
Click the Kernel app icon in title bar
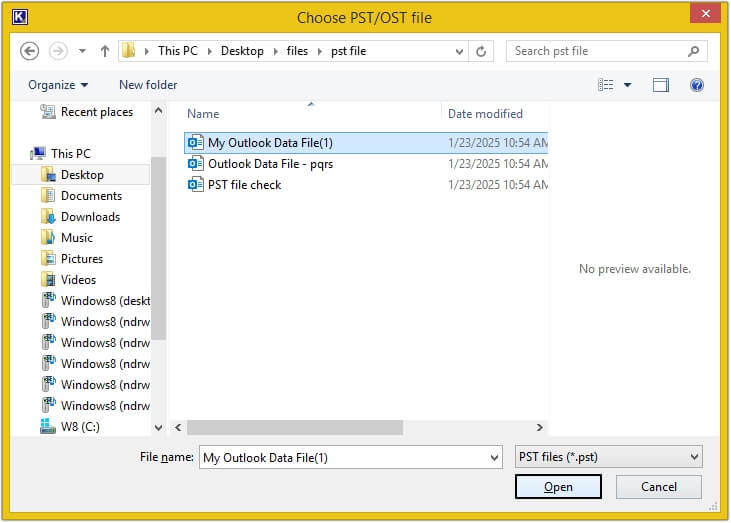(x=20, y=17)
